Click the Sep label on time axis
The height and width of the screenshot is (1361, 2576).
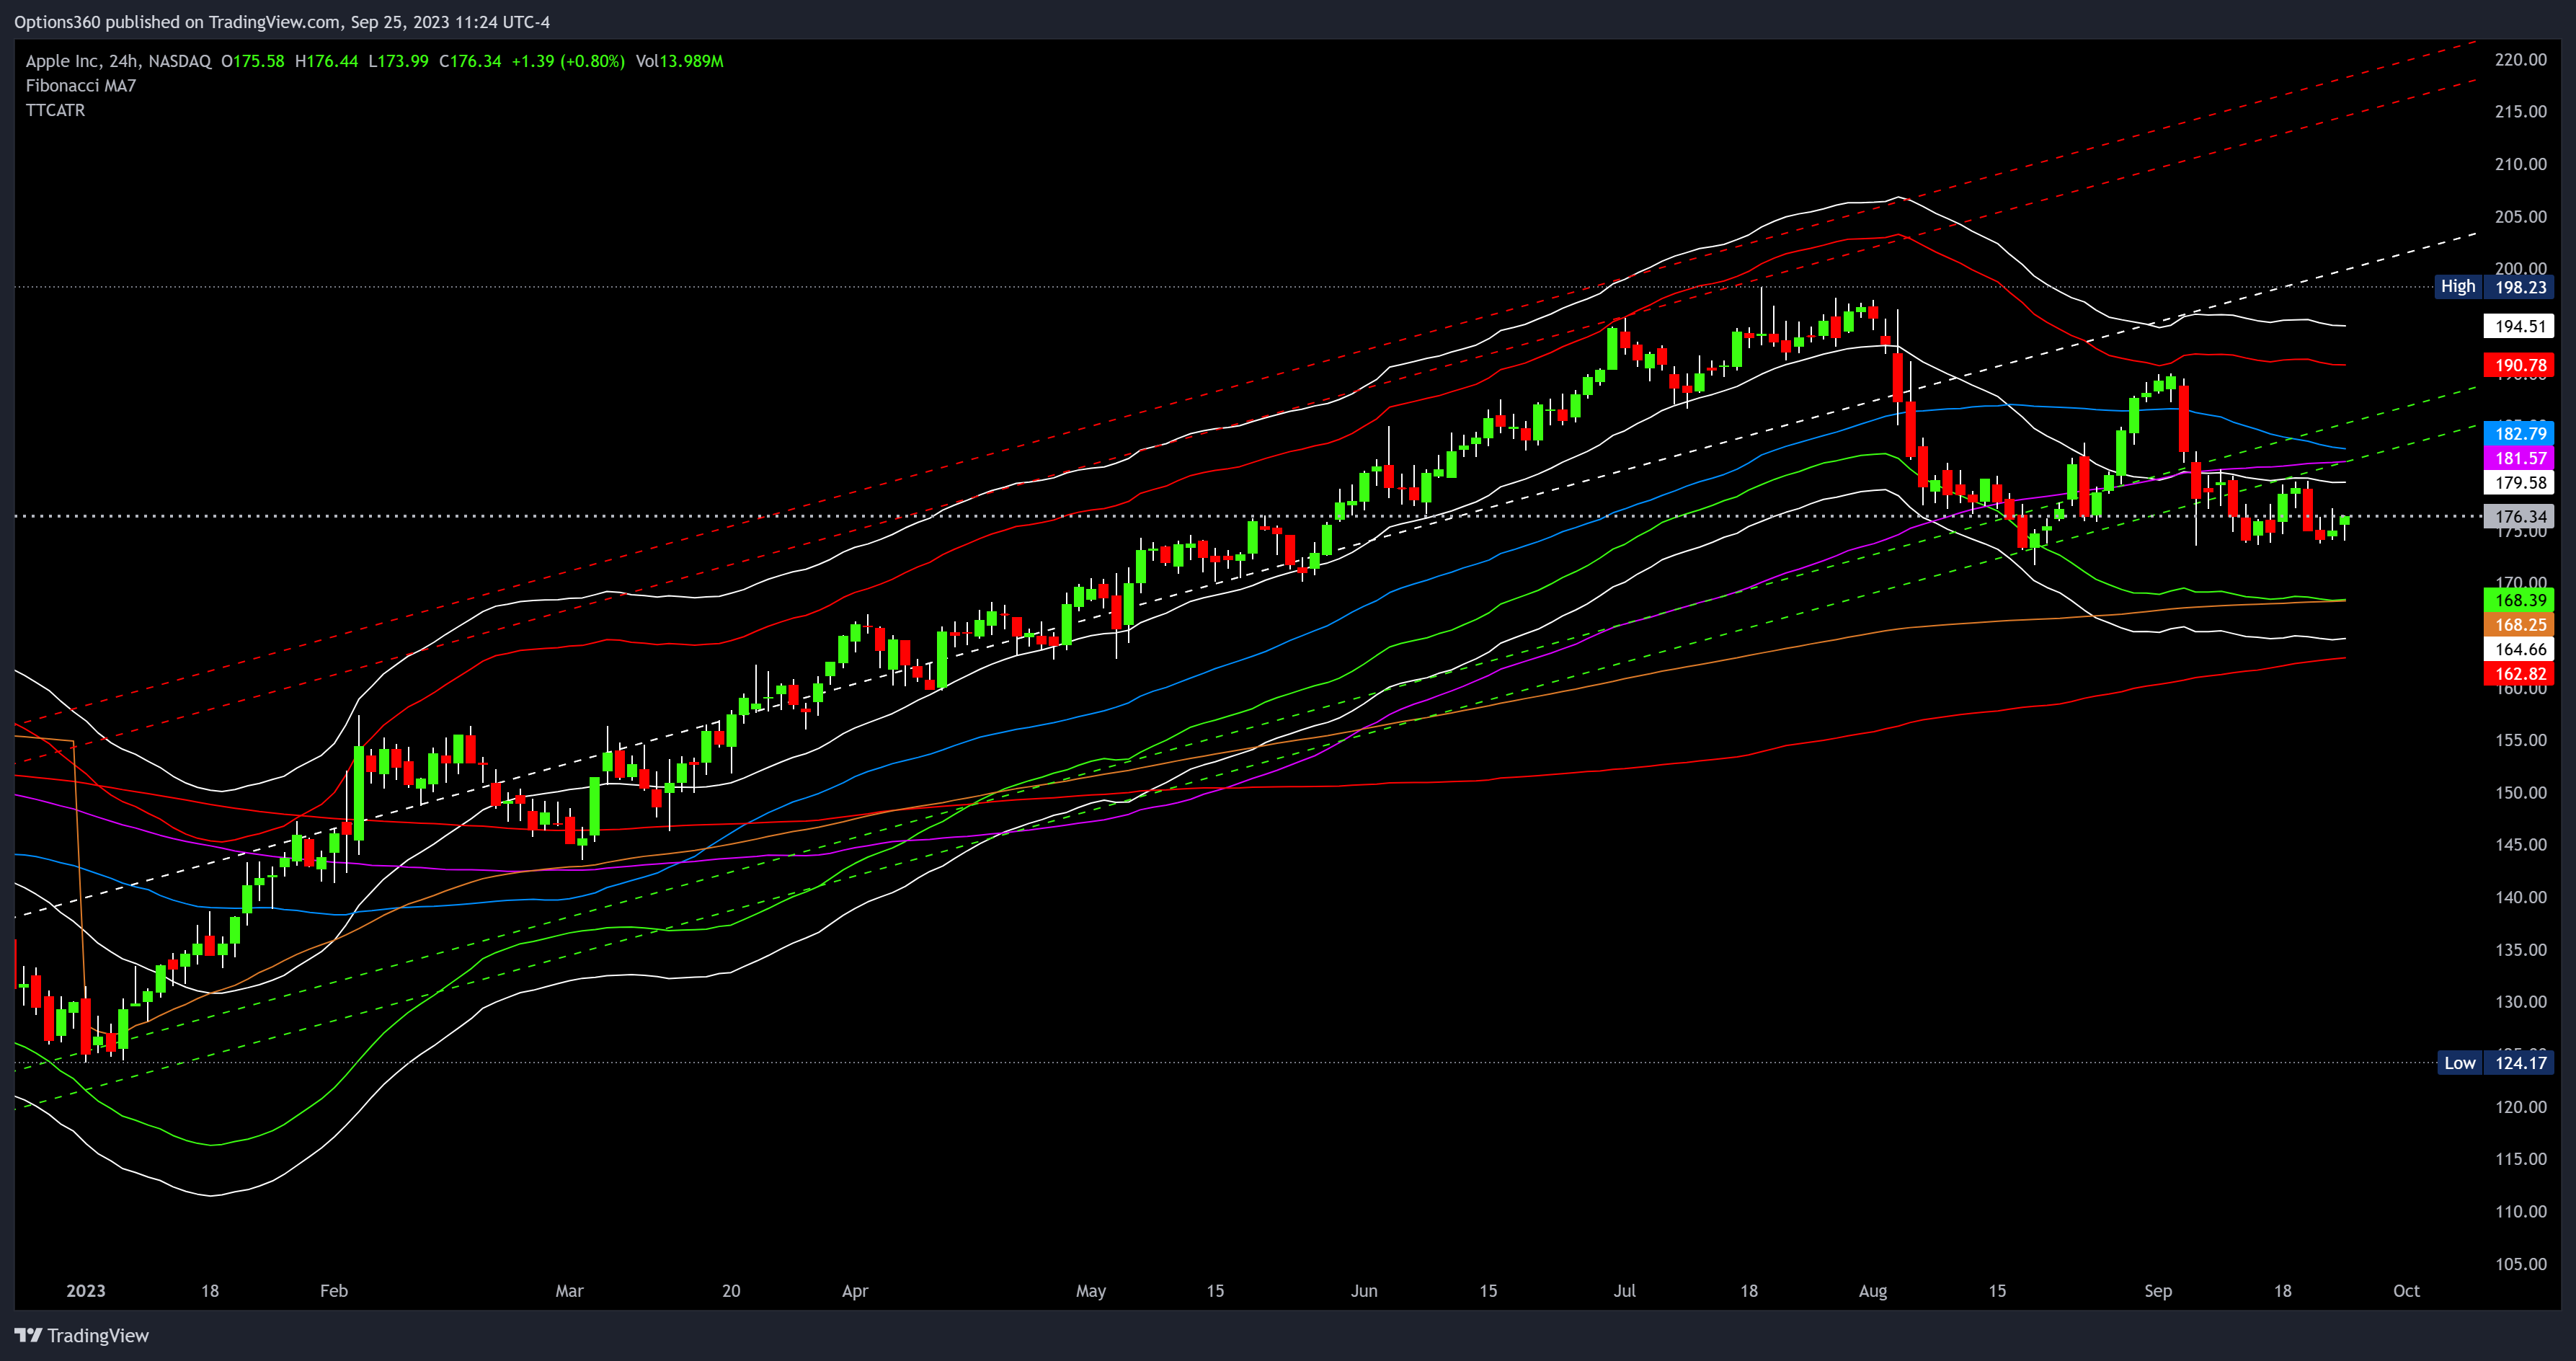click(2158, 1291)
